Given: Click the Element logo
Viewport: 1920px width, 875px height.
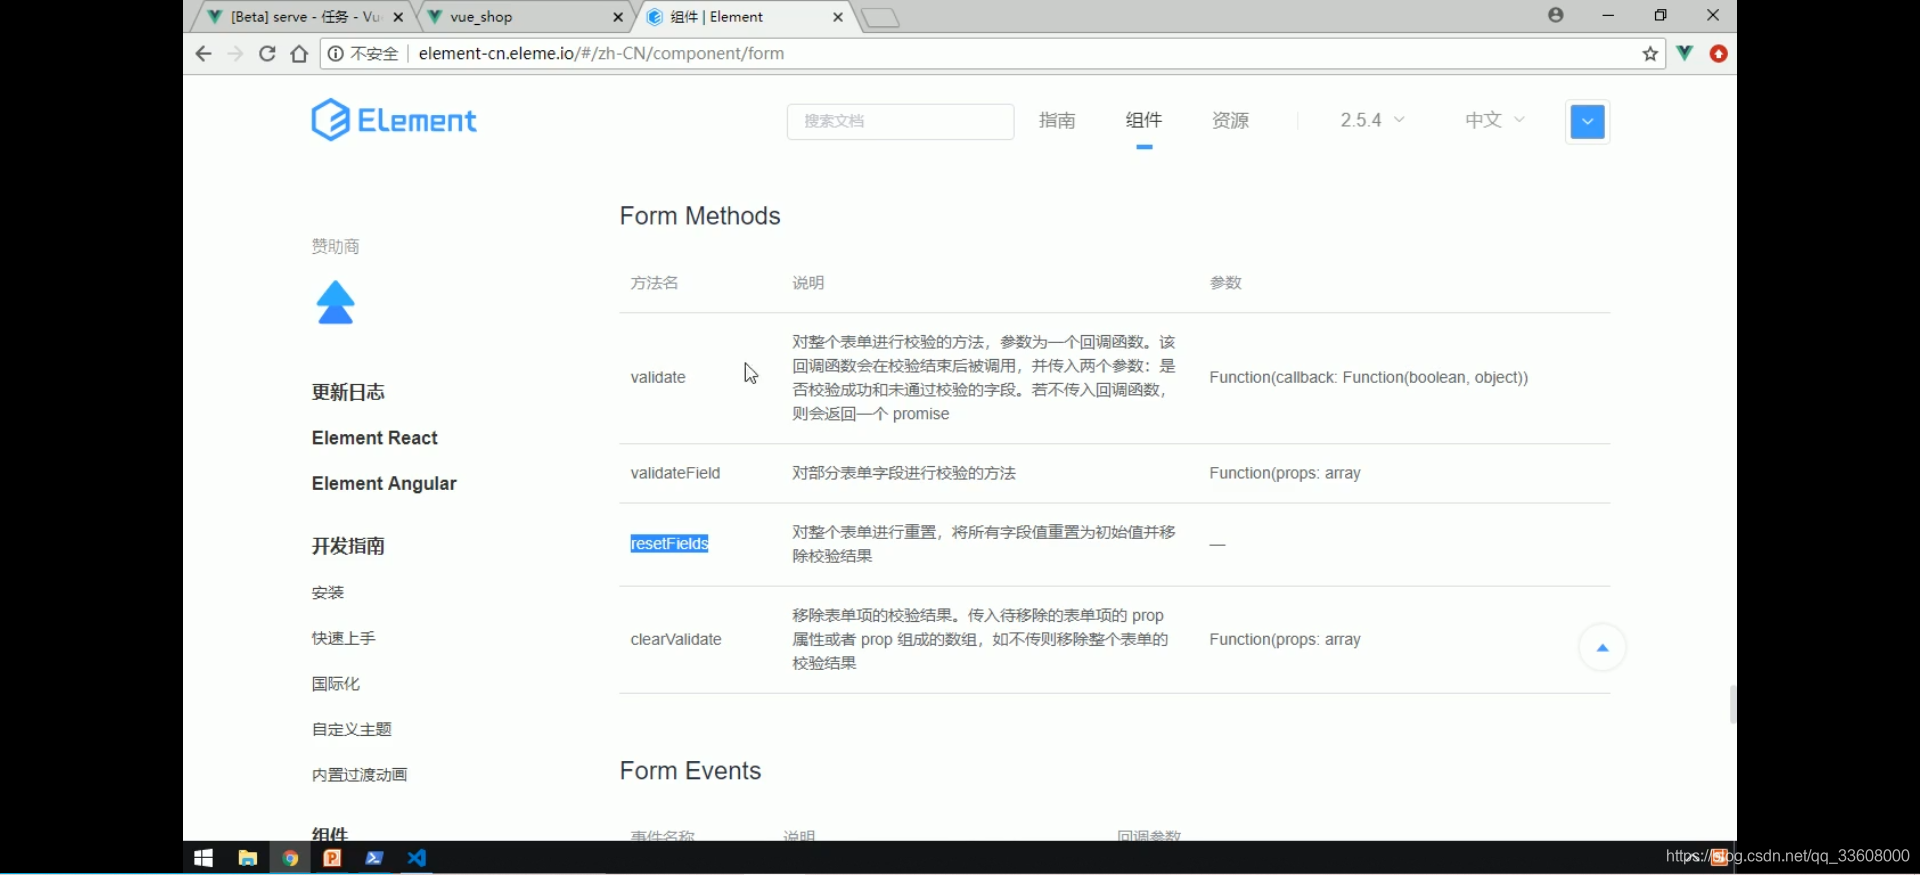Looking at the screenshot, I should pos(393,120).
